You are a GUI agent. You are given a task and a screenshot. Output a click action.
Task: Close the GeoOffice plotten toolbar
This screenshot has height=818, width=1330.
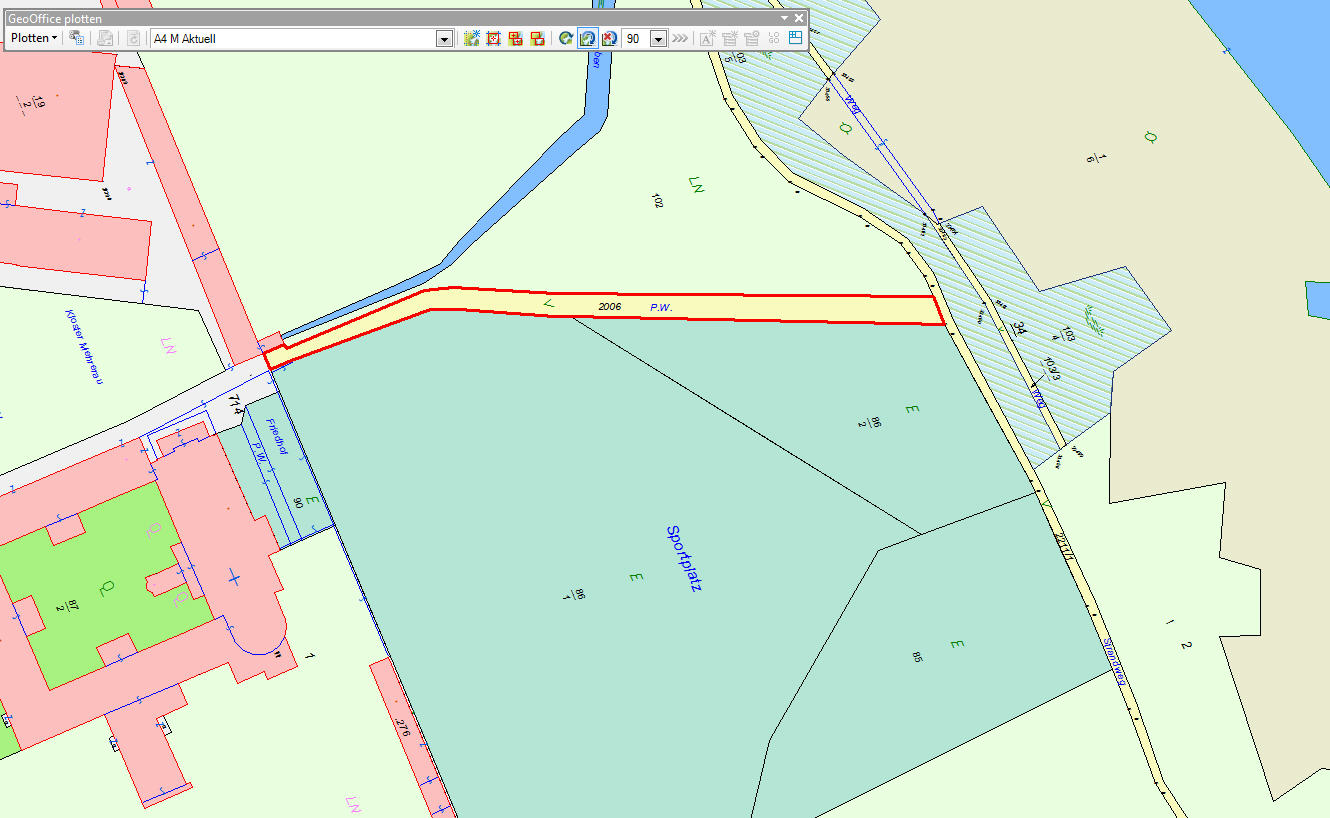click(799, 18)
